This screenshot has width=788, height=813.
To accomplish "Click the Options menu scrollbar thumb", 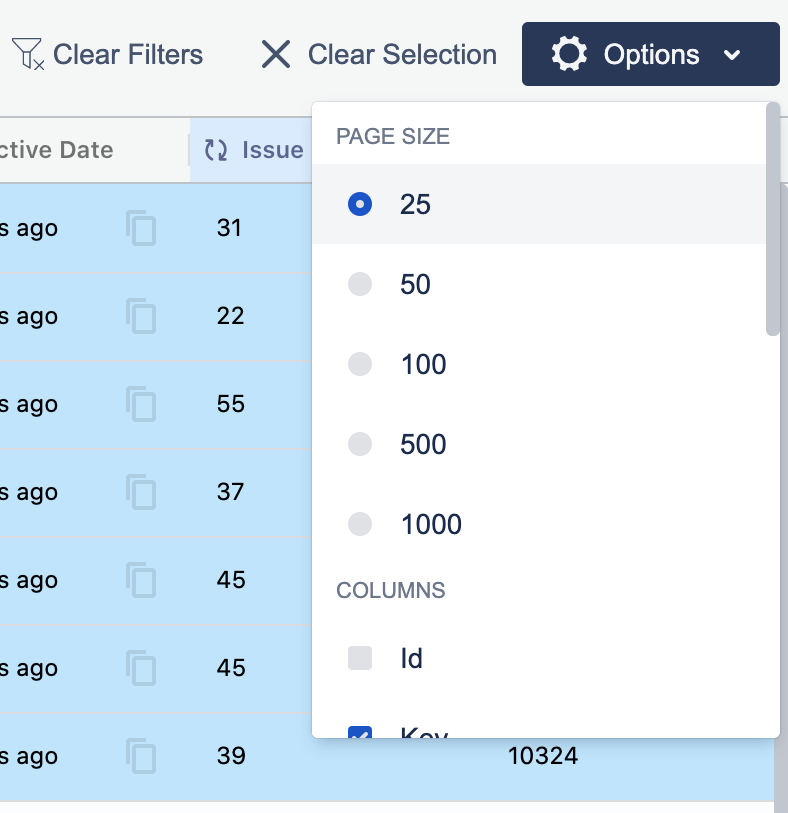I will point(772,220).
